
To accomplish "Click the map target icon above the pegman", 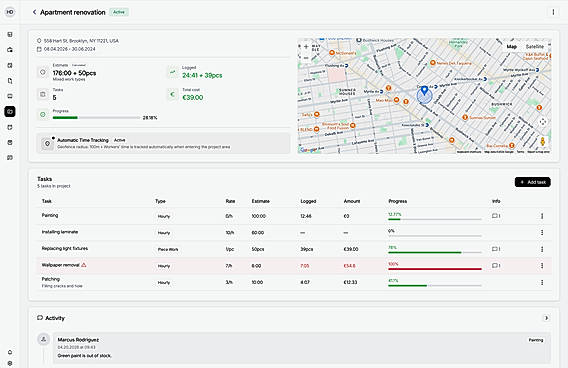I will [x=543, y=122].
